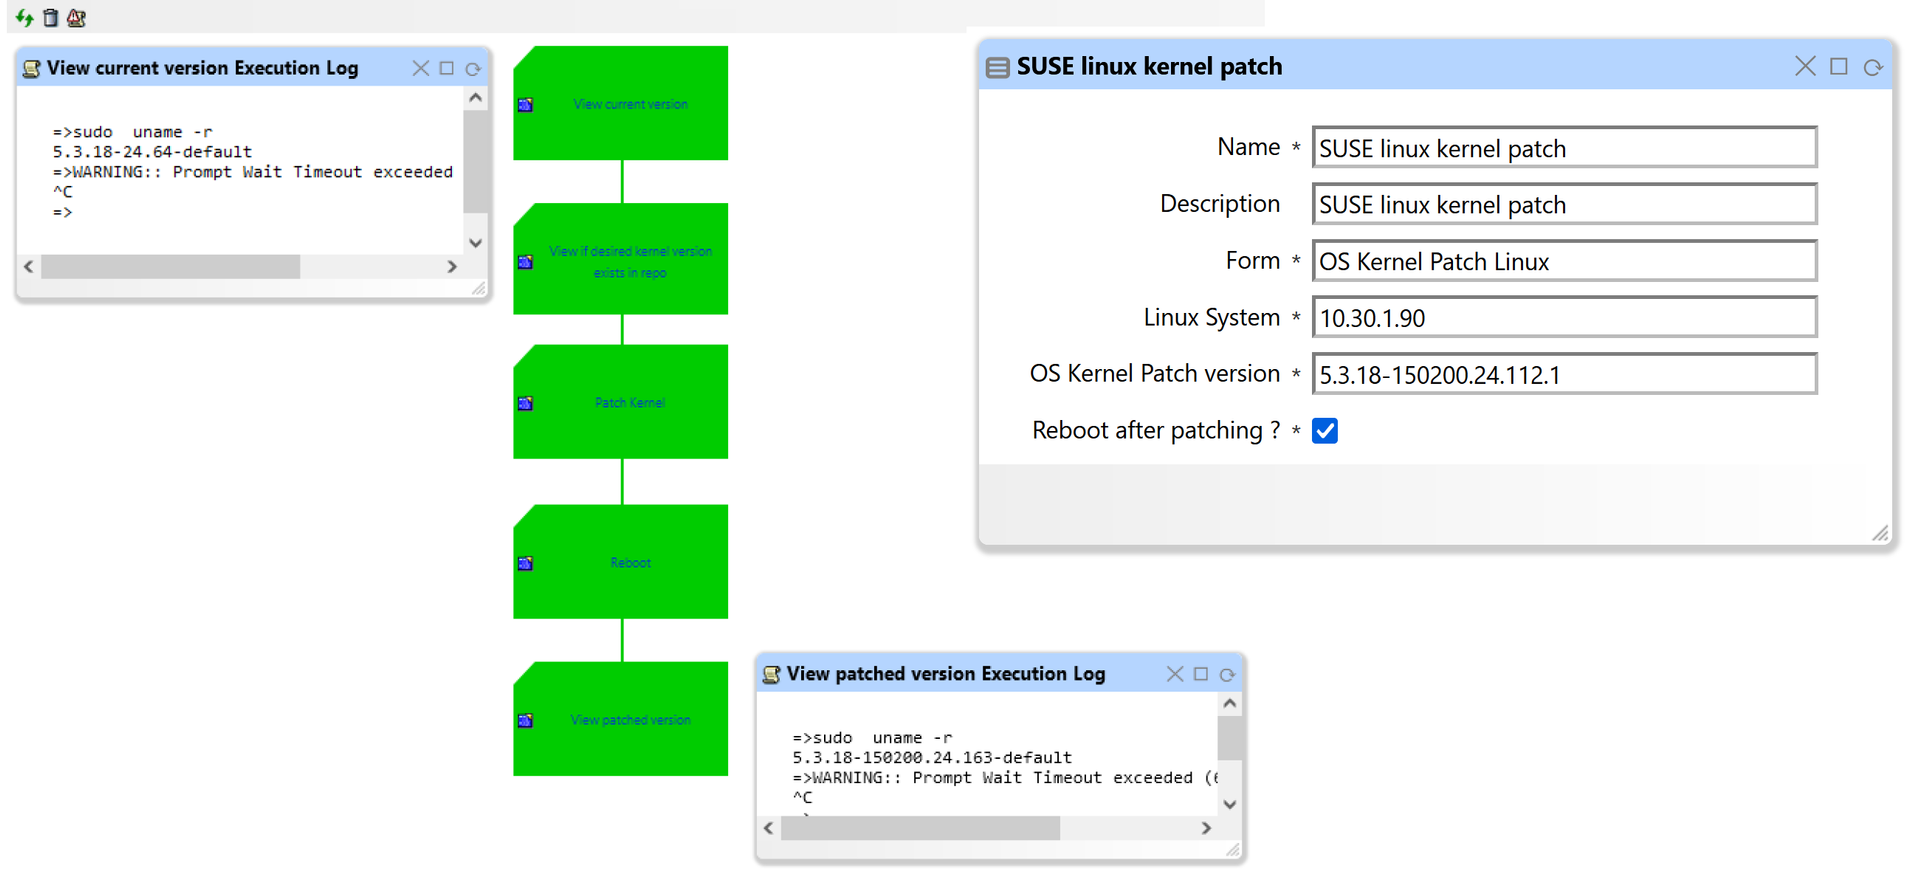Viewport: 1919px width, 874px height.
Task: Select the Patch Kernel workflow node
Action: click(621, 402)
